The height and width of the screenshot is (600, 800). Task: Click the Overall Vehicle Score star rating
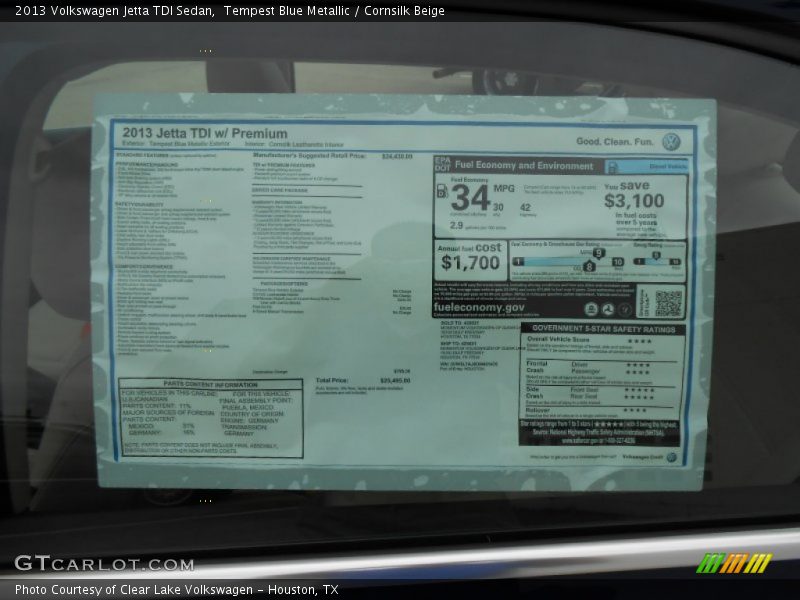click(x=638, y=341)
